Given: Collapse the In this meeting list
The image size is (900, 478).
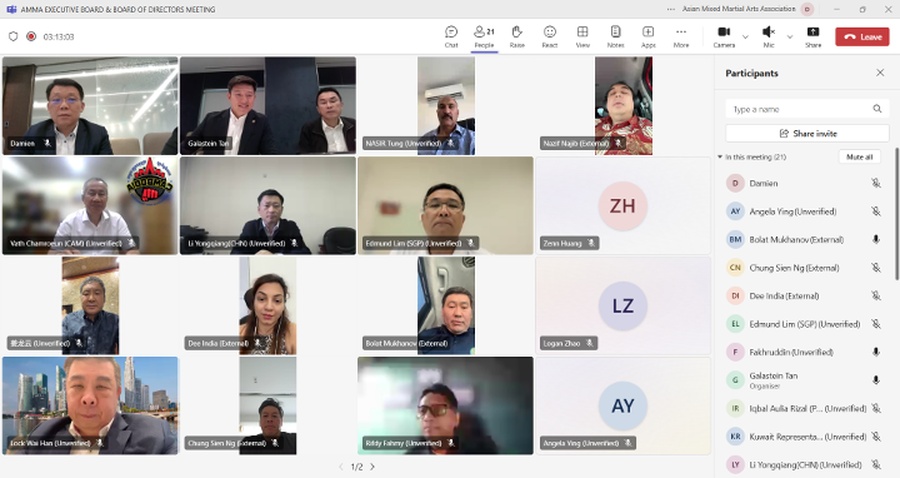Looking at the screenshot, I should point(720,157).
